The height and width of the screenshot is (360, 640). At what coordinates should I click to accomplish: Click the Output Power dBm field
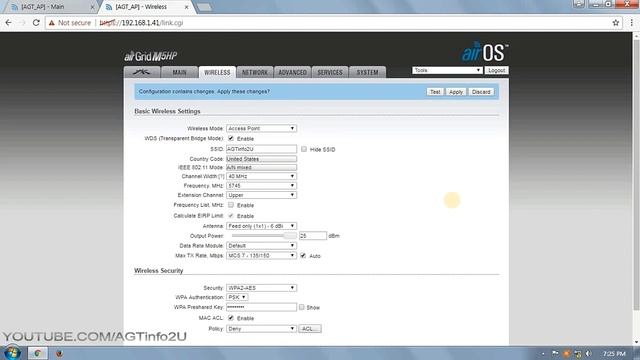point(313,236)
